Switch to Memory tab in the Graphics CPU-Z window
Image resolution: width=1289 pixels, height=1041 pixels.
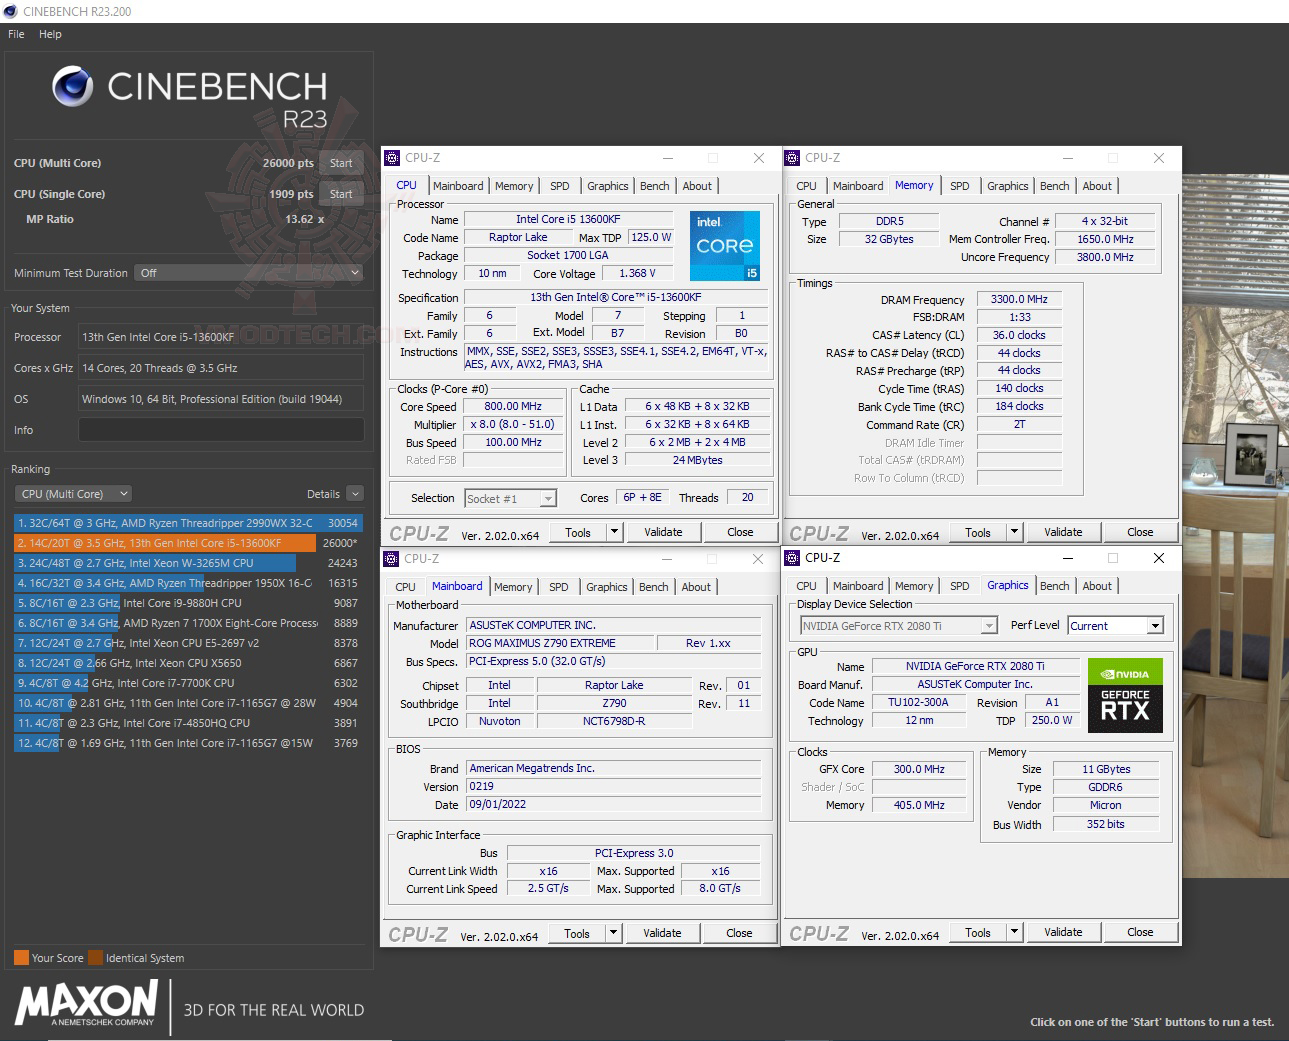pyautogui.click(x=914, y=586)
